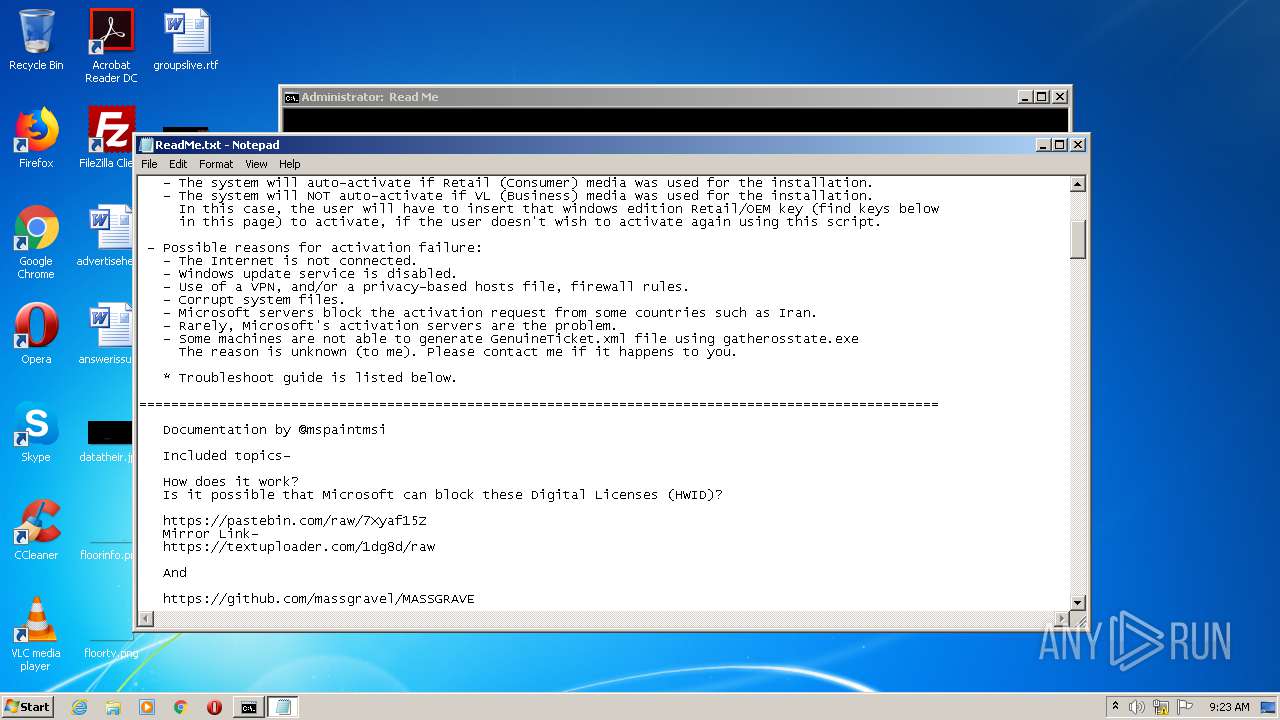
Task: Click 'Corrupt system files' line
Action: coord(254,300)
